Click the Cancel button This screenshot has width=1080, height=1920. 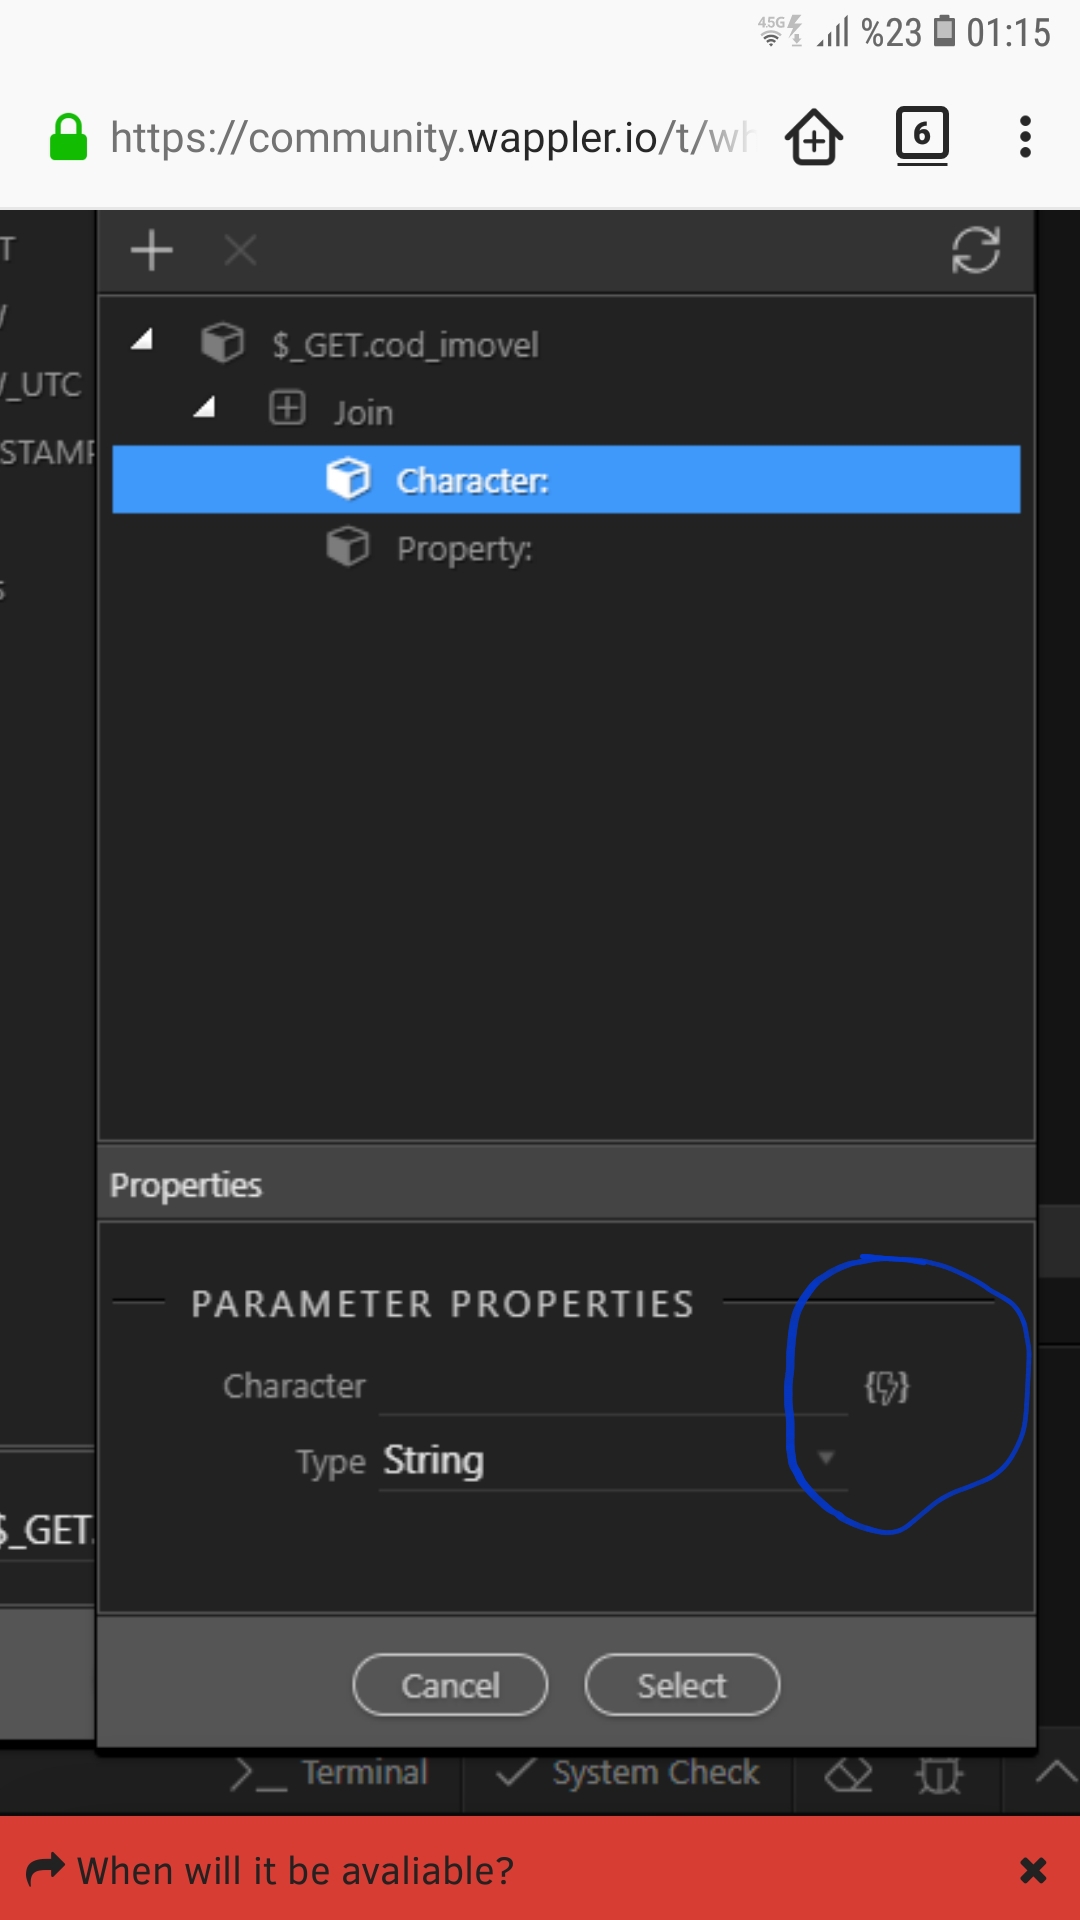450,1685
